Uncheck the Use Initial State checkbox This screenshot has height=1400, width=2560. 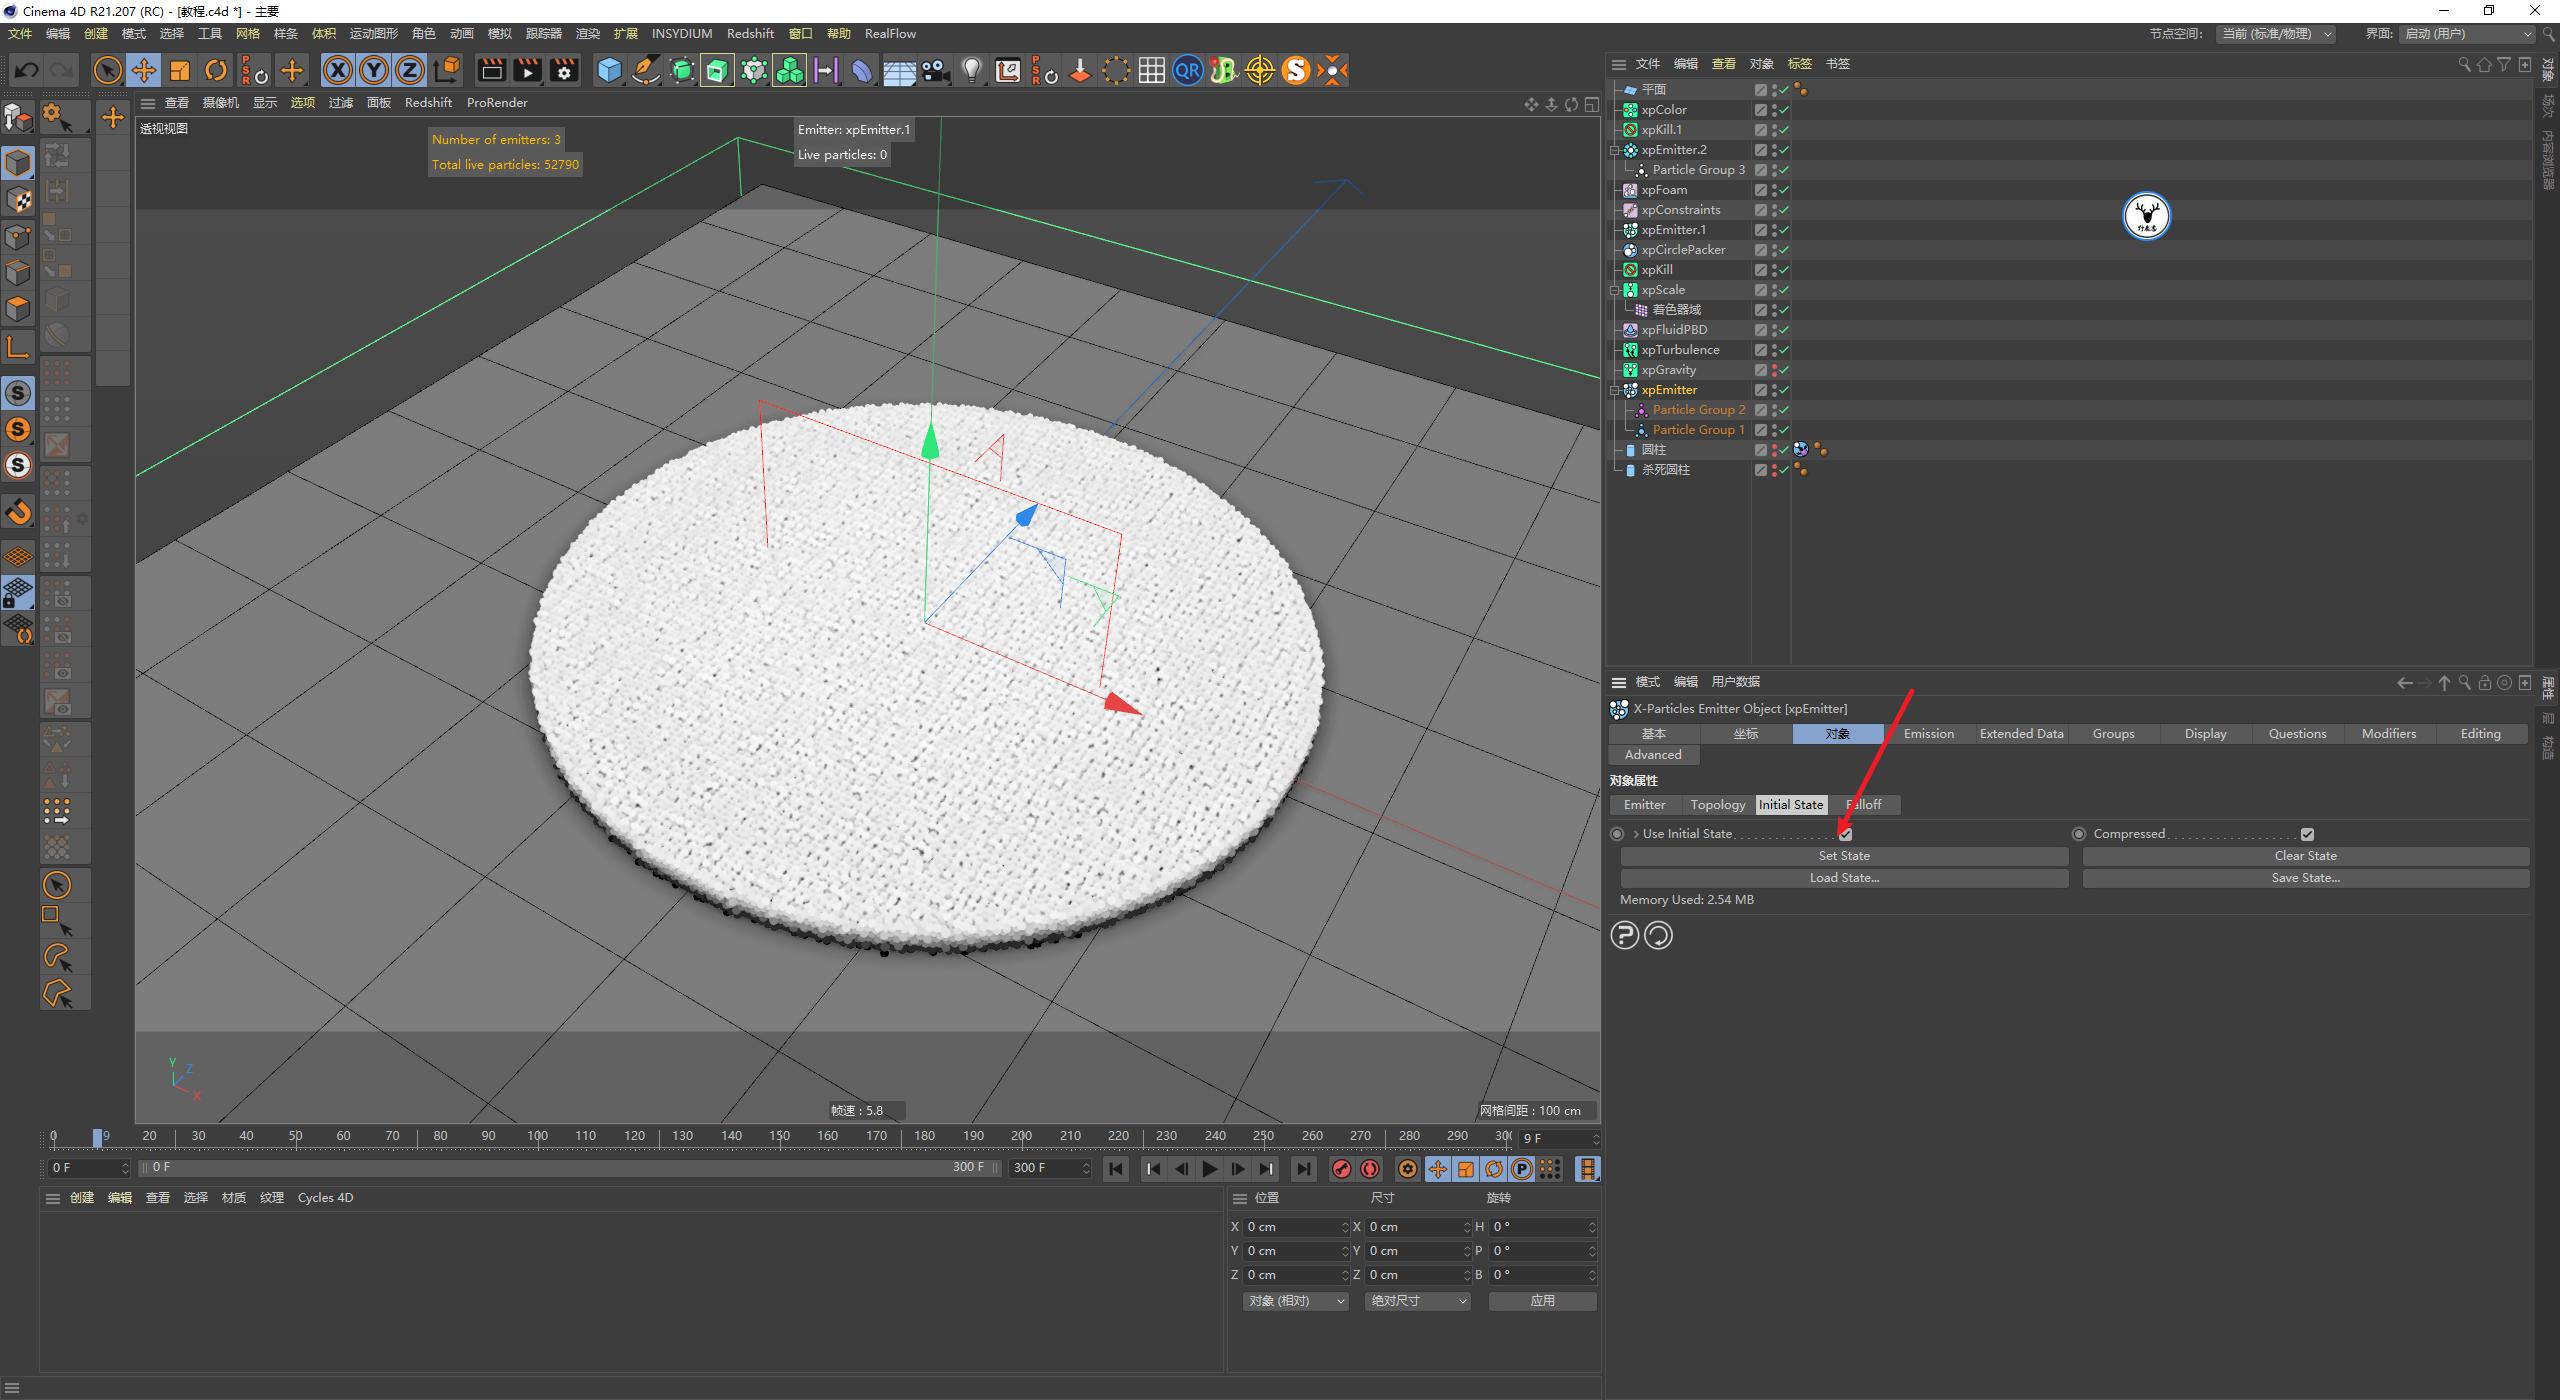click(1845, 833)
